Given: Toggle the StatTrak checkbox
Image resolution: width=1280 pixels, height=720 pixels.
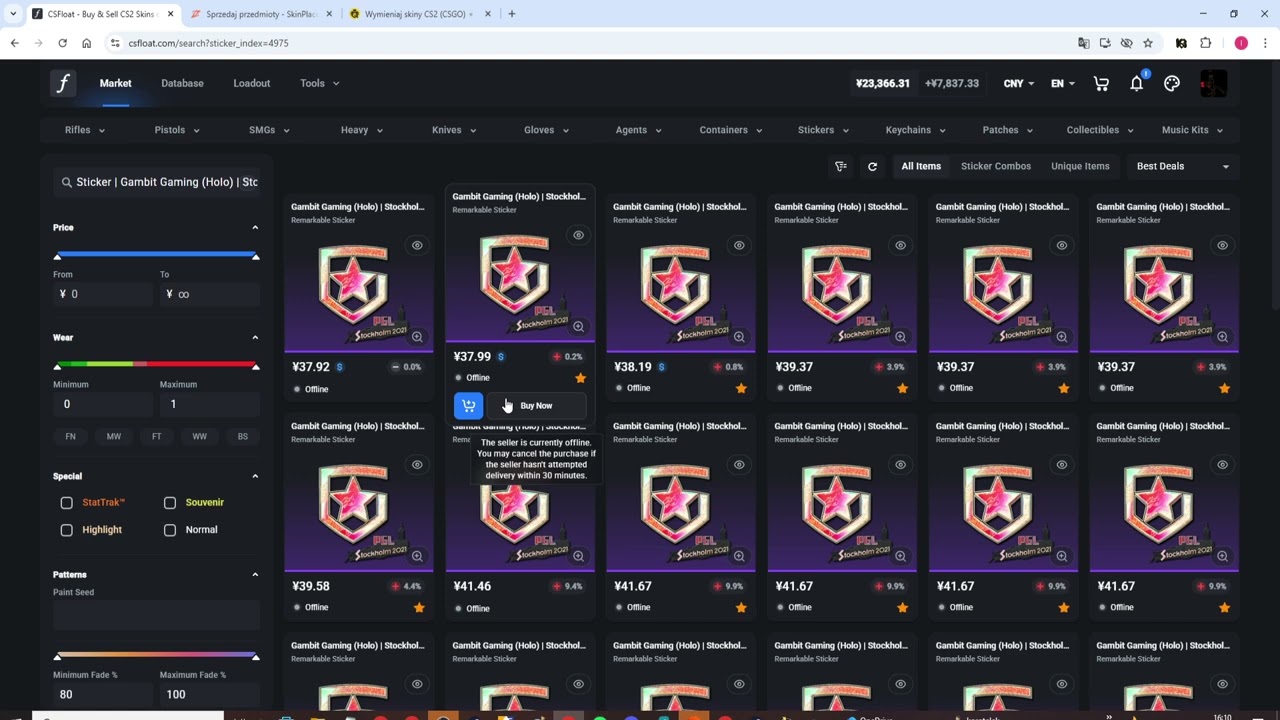Looking at the screenshot, I should coord(67,502).
